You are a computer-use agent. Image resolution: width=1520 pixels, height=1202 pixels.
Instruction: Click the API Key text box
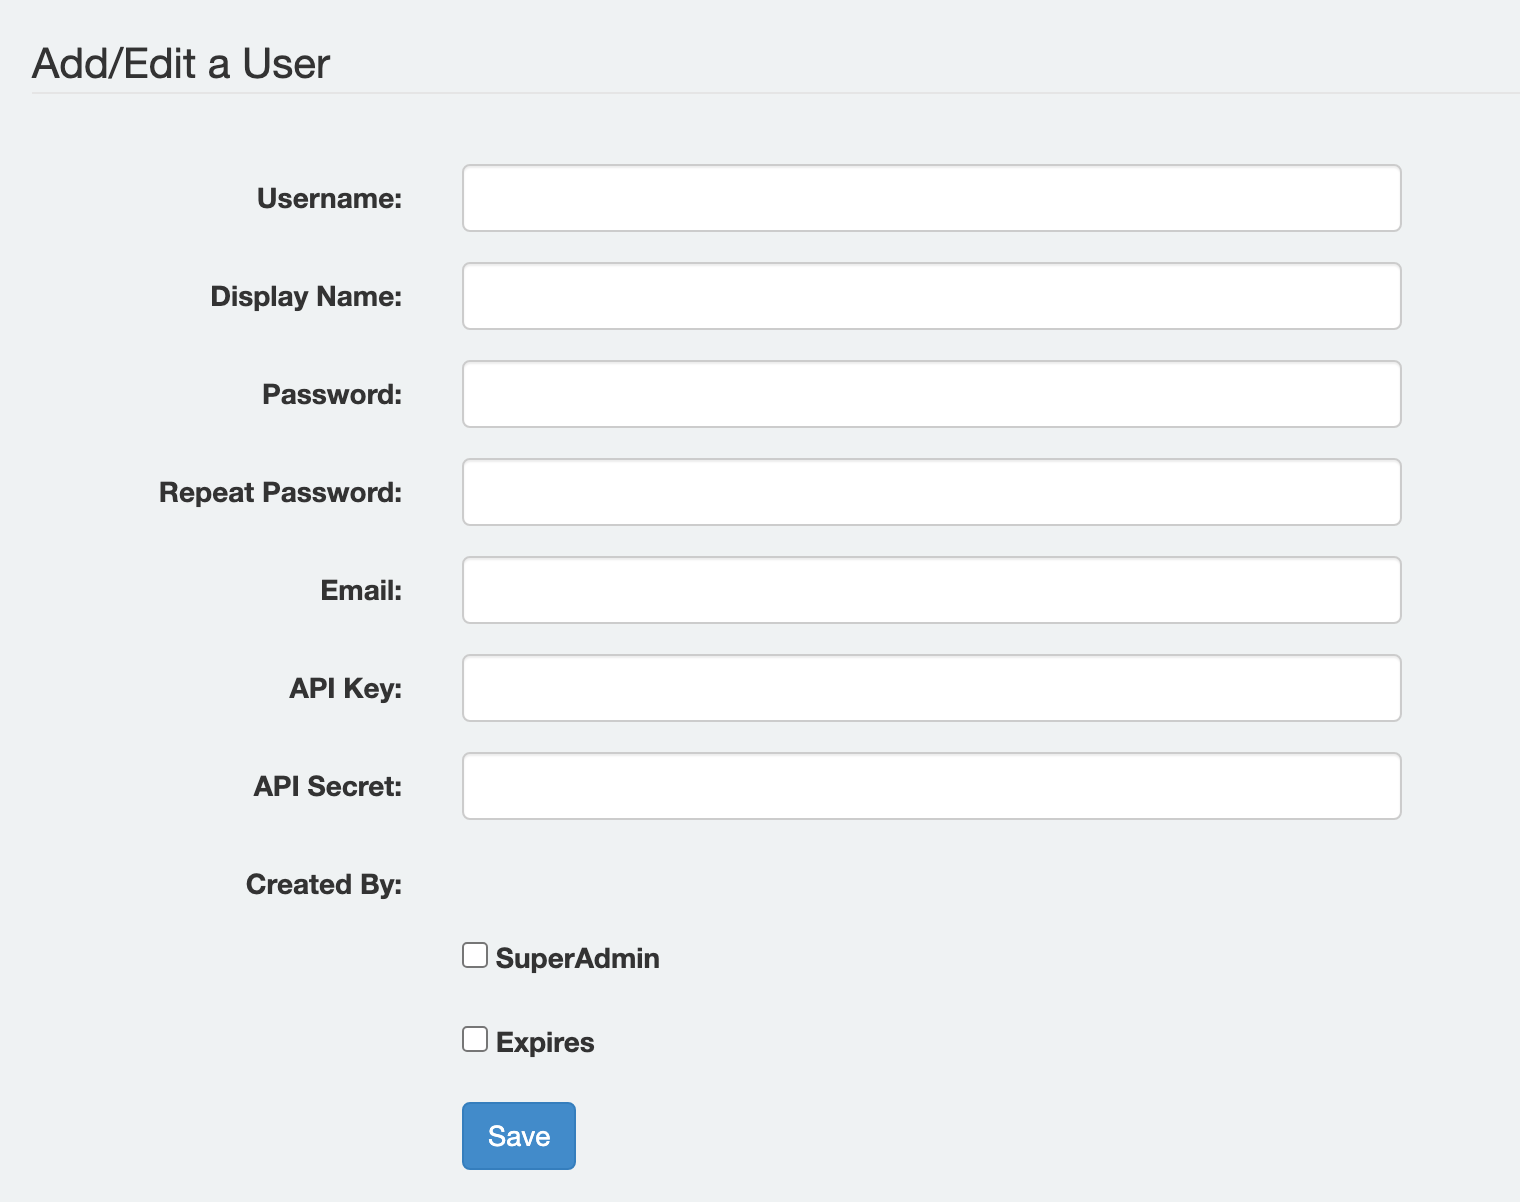931,688
